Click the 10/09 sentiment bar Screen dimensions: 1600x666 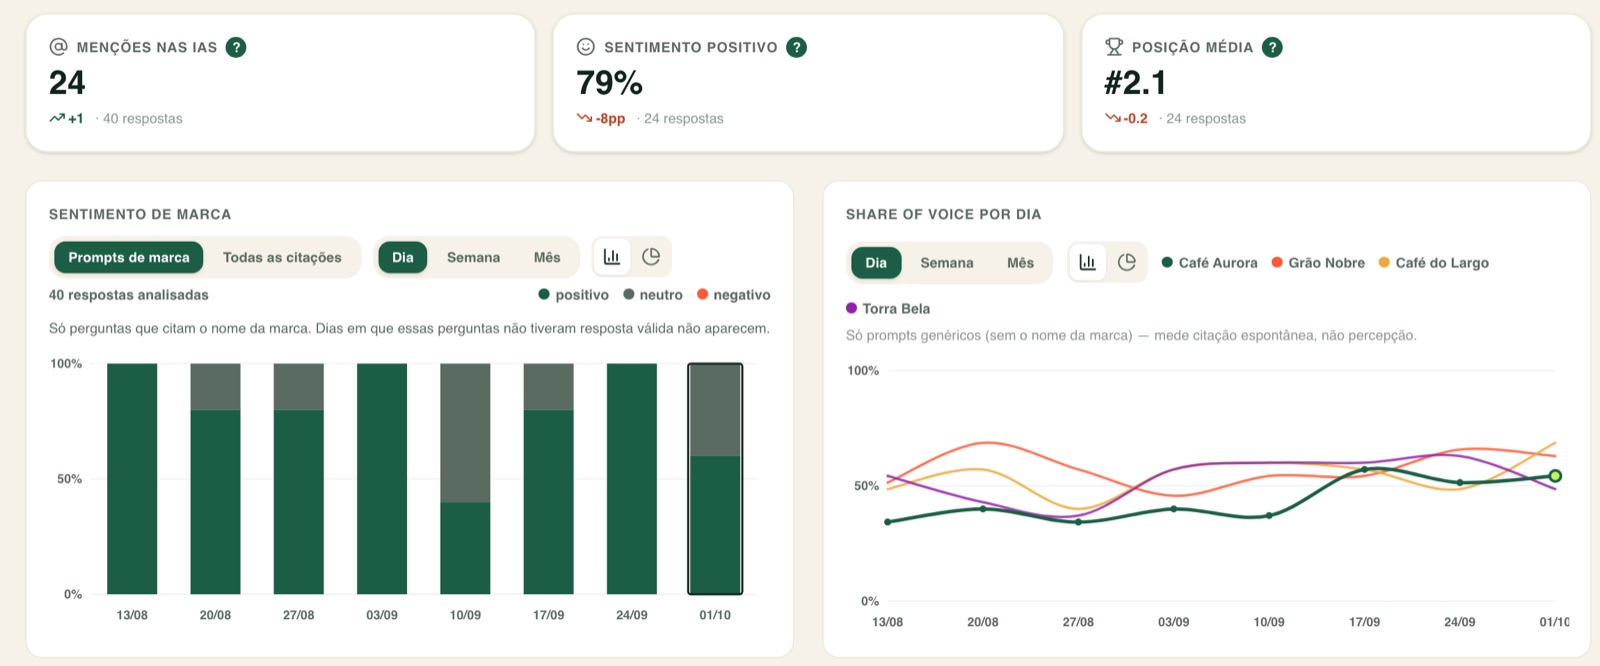[x=465, y=479]
